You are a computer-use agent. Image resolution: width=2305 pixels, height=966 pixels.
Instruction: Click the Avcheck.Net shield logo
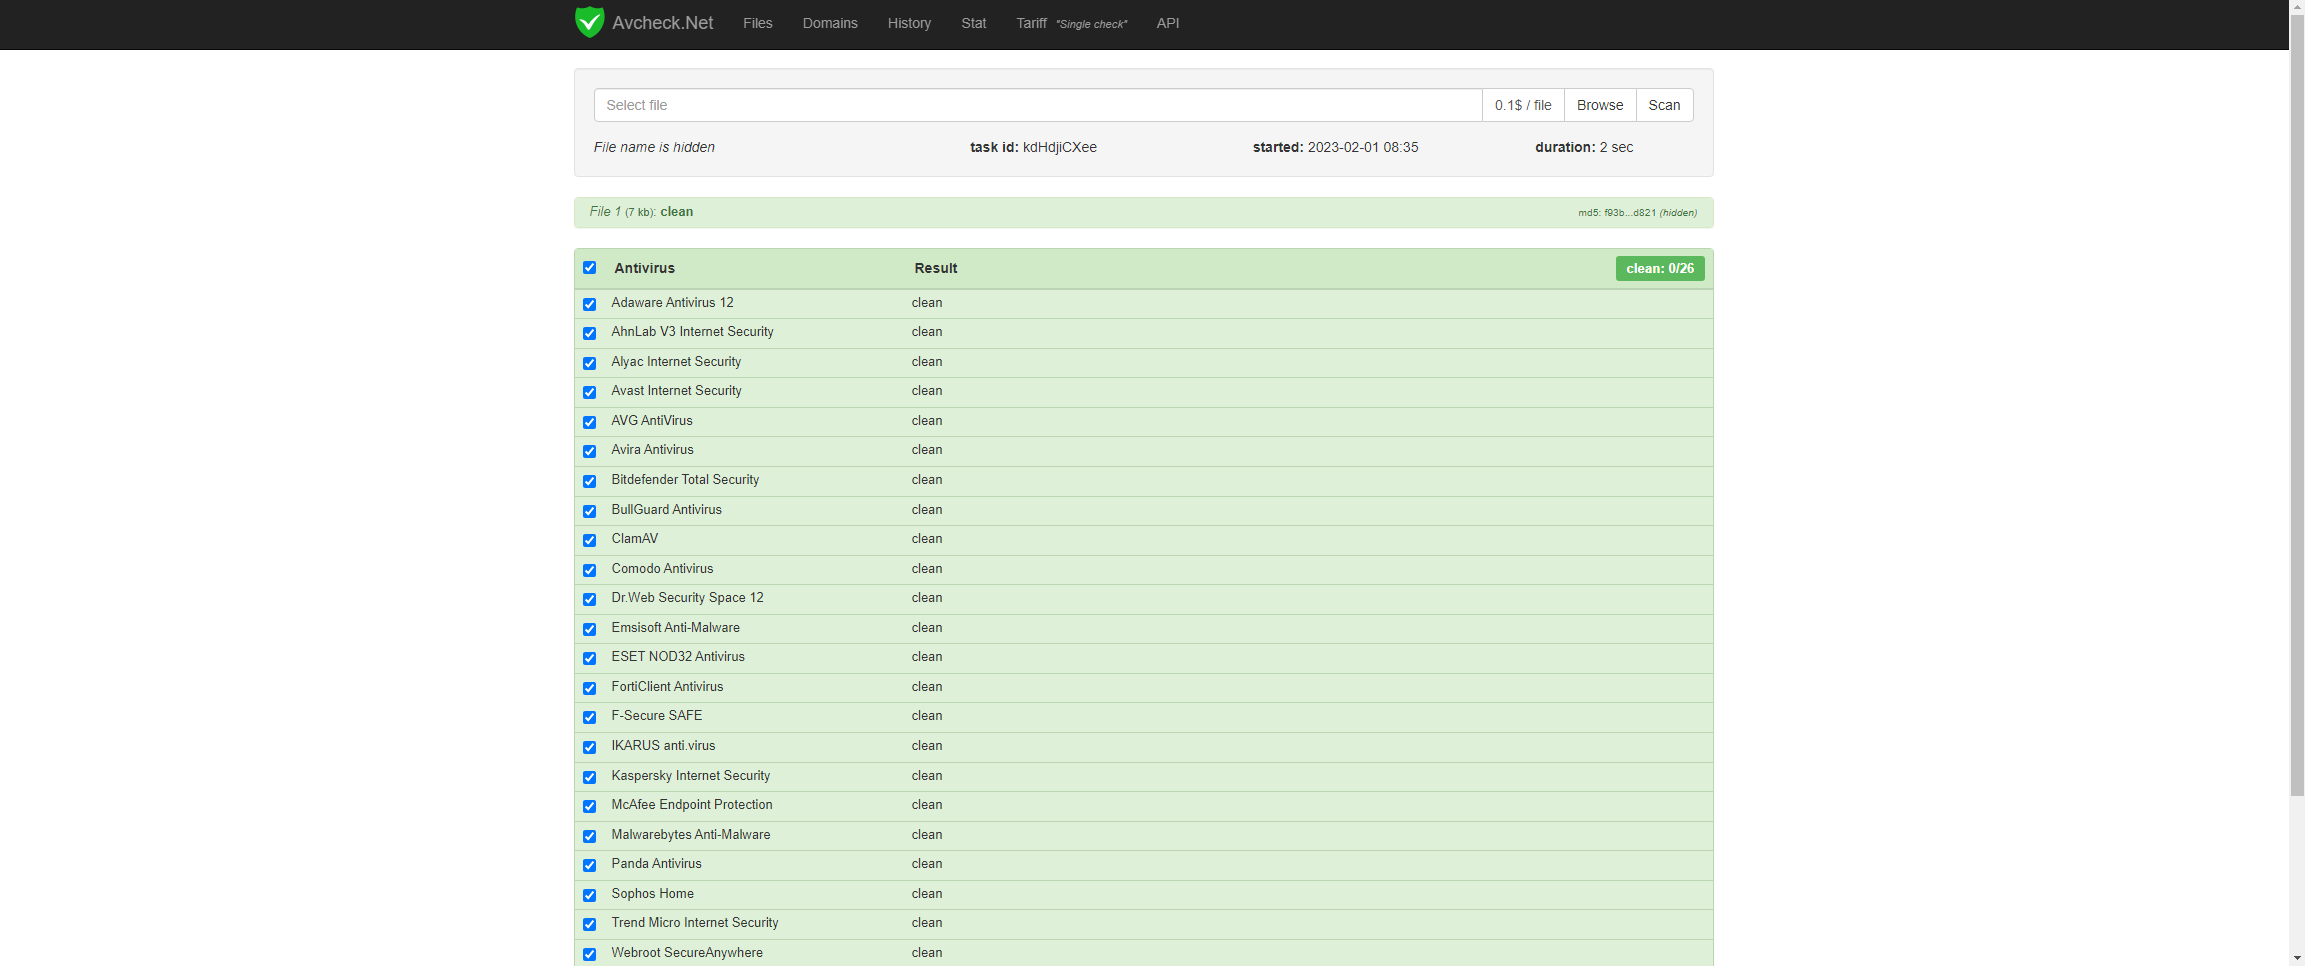[x=590, y=22]
